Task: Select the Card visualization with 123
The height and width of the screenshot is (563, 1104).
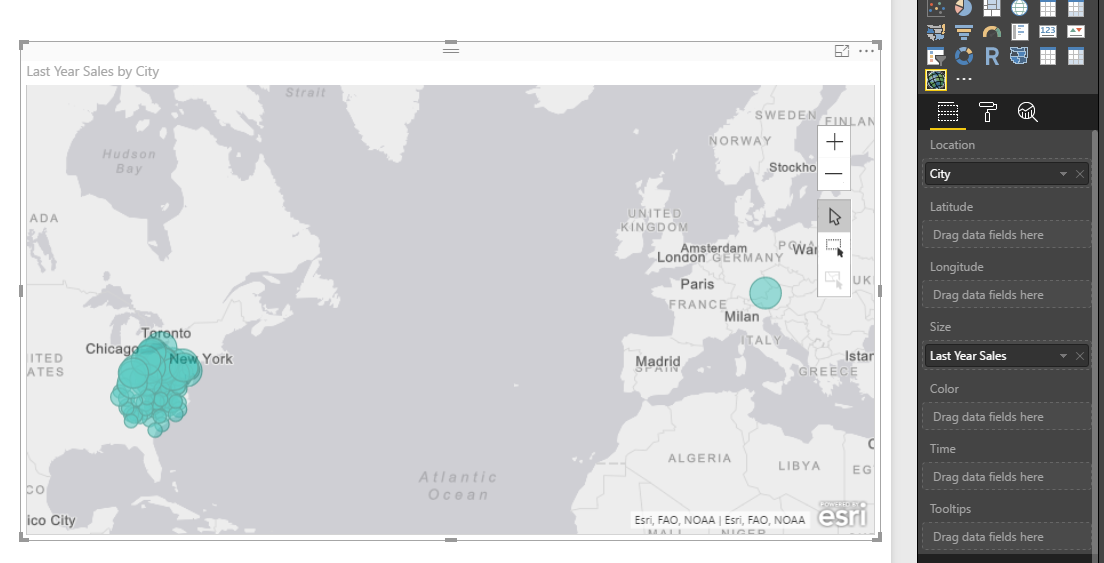Action: click(1048, 32)
